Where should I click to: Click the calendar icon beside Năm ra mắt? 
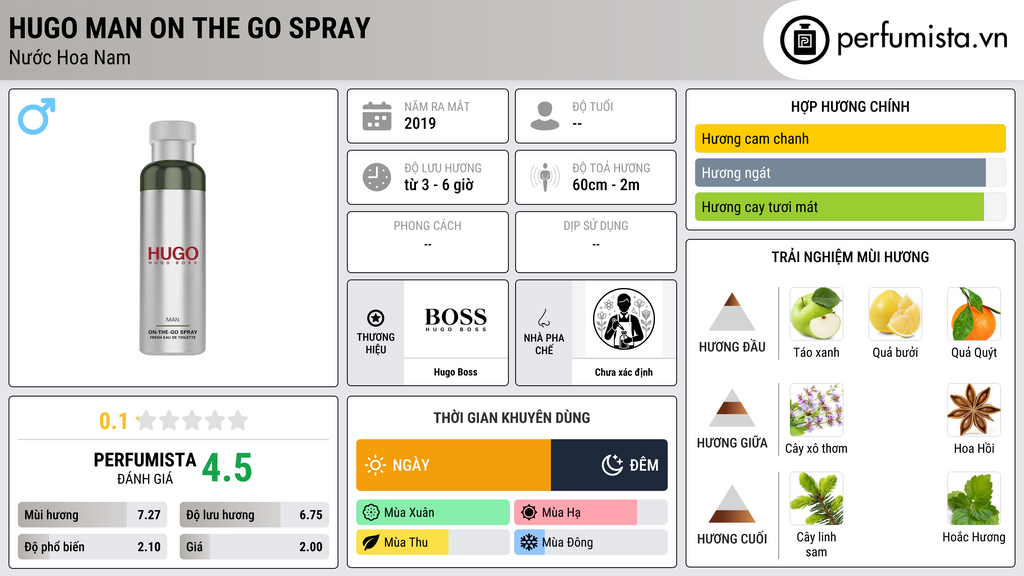(377, 116)
